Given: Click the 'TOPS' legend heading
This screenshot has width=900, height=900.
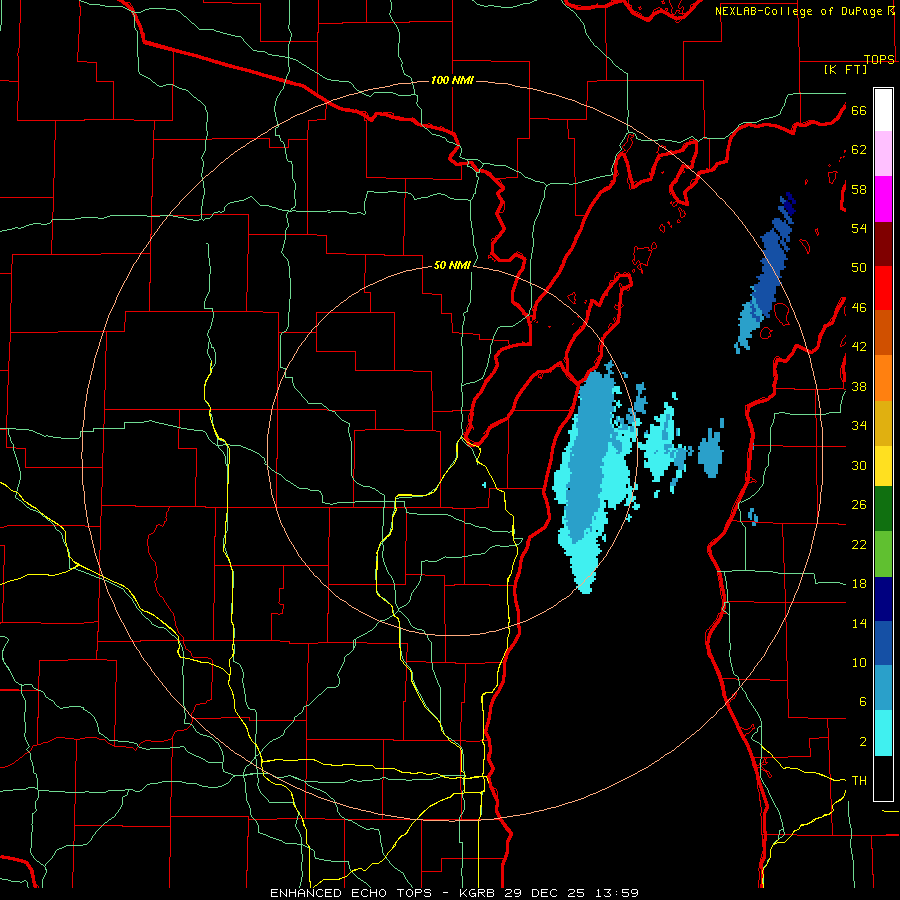Looking at the screenshot, I should point(879,59).
